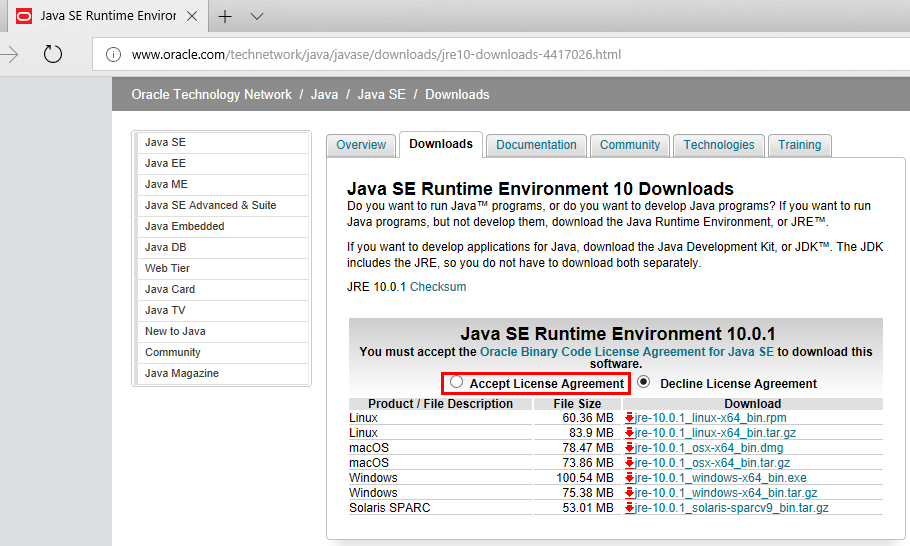
Task: Click the Java SE Runtime Environment 10.0.1 heading
Action: (618, 334)
